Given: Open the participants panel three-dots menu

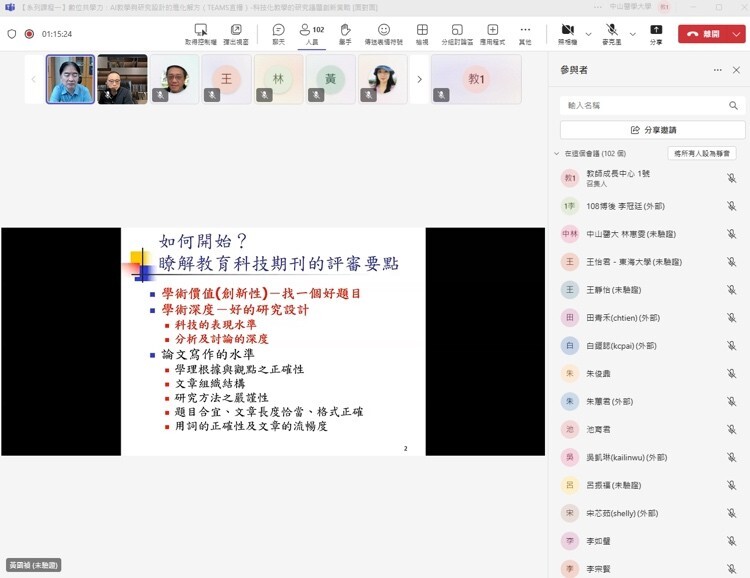Looking at the screenshot, I should (x=717, y=70).
